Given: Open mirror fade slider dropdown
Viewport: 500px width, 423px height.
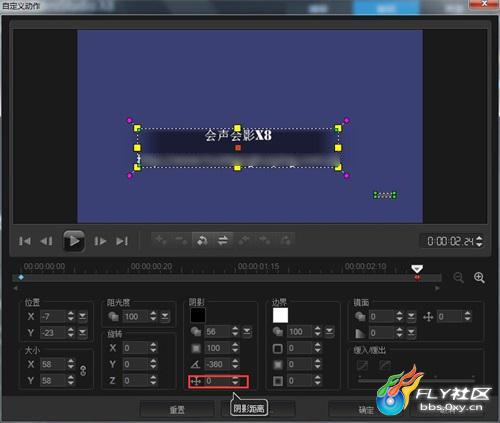Looking at the screenshot, I should [x=411, y=332].
